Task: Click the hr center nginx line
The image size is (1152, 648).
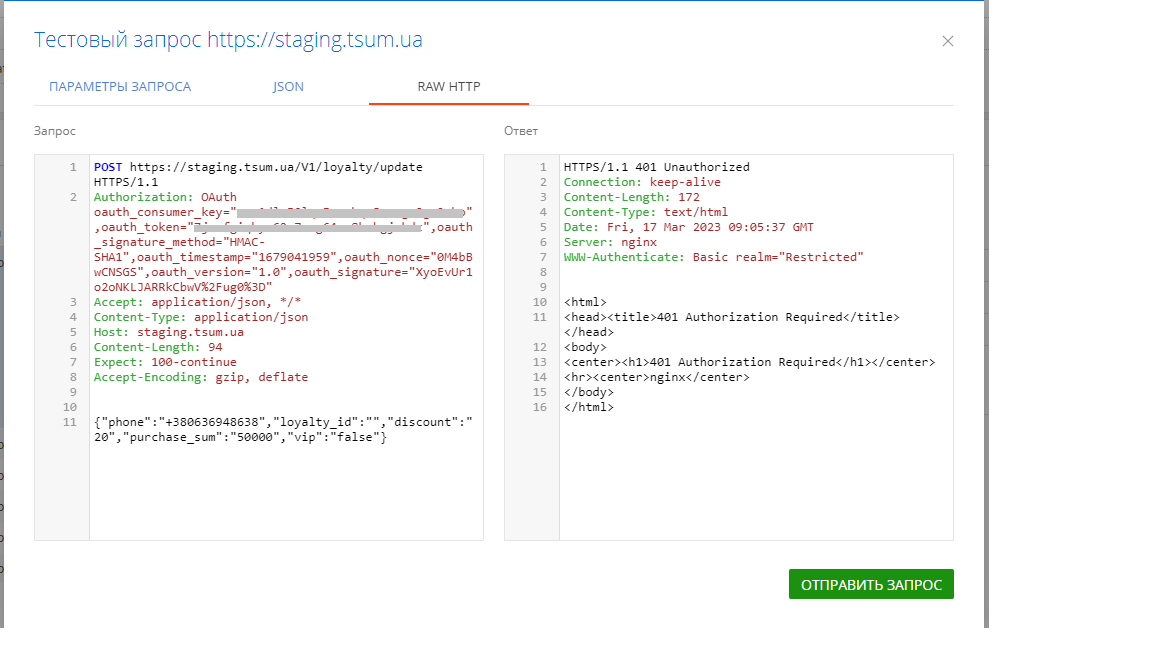Action: [x=657, y=377]
